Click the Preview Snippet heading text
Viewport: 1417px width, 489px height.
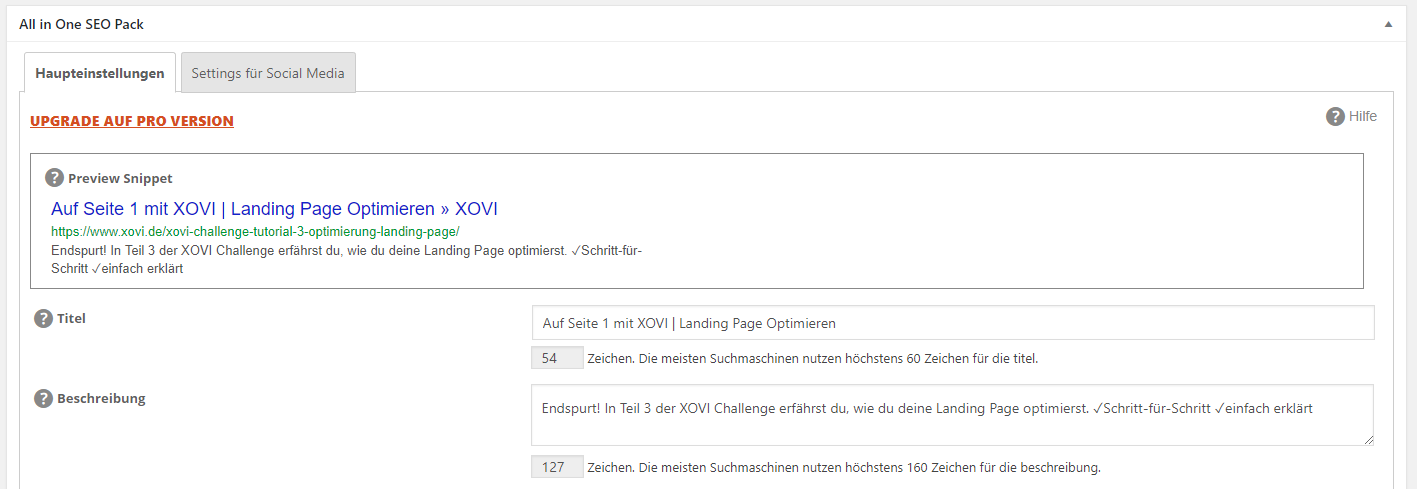(x=120, y=178)
